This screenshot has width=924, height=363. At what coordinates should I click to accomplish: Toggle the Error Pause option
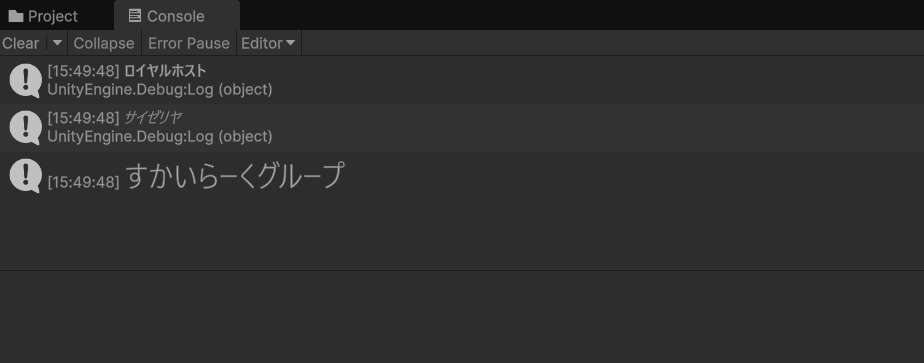point(189,44)
